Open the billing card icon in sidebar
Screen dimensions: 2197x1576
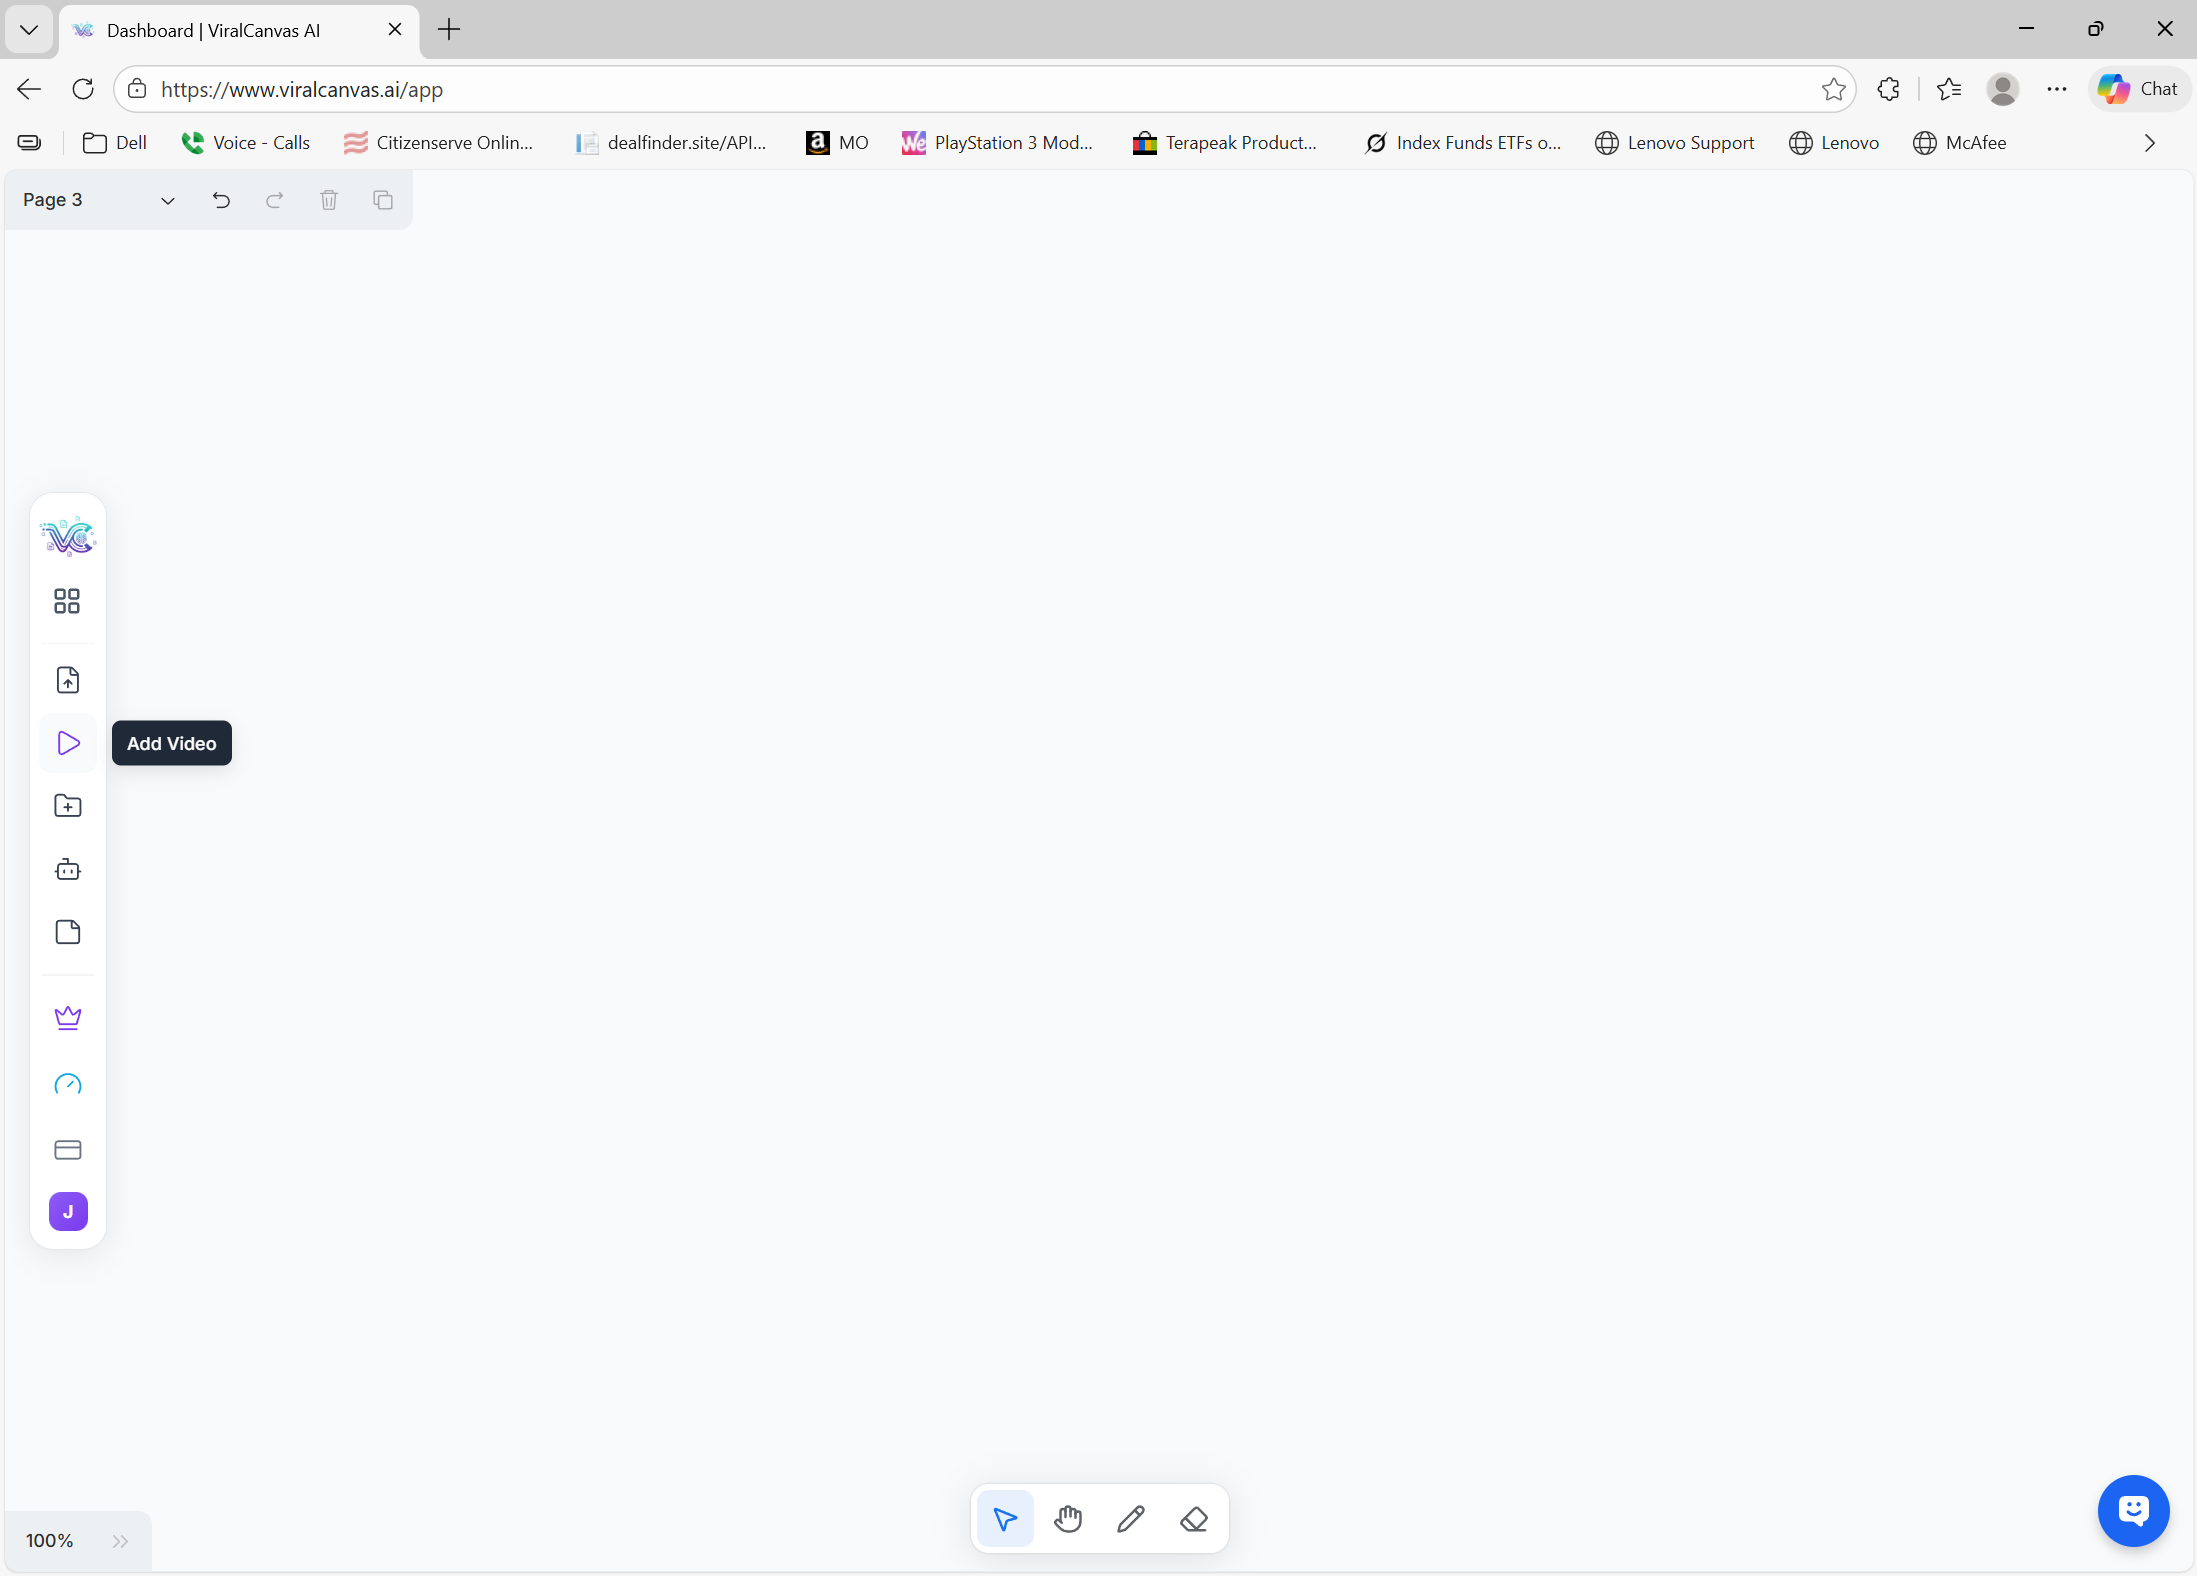click(x=68, y=1149)
